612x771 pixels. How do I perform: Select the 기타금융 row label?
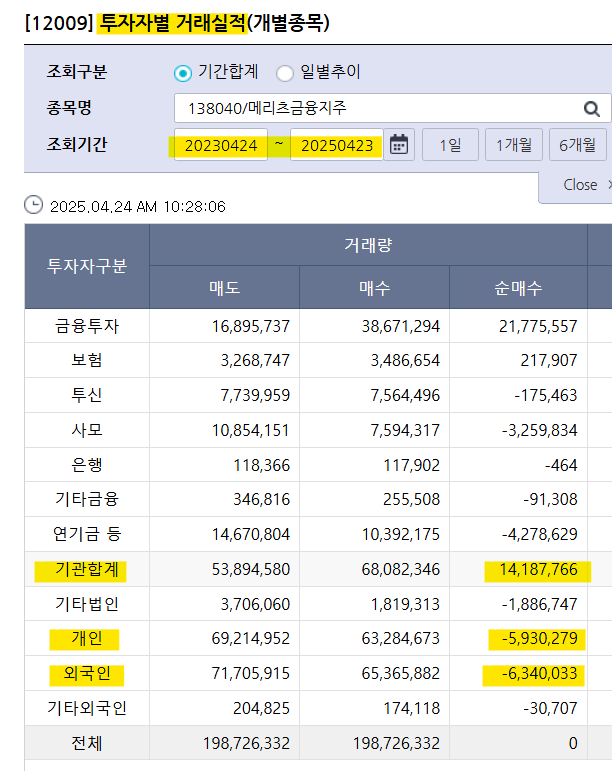(87, 499)
